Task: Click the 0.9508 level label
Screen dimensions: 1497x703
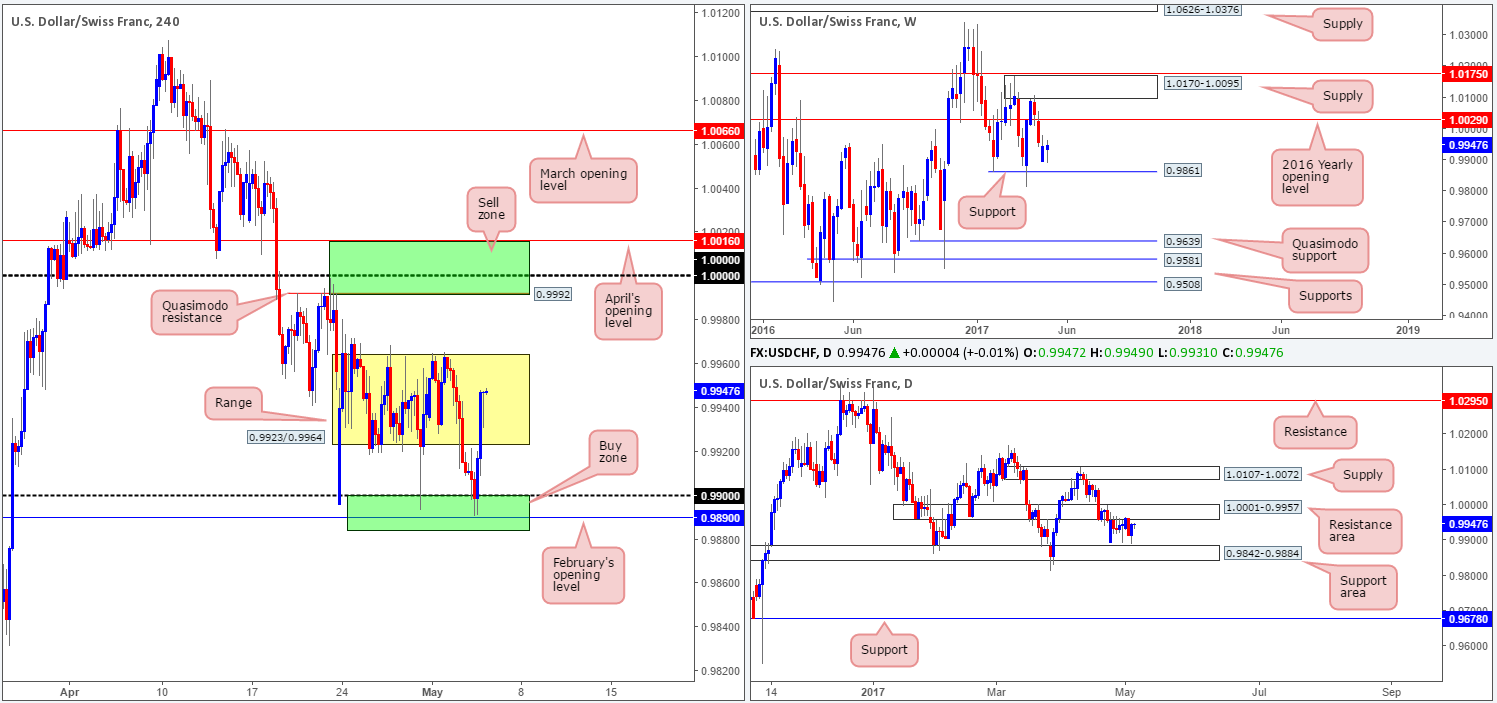Action: (1181, 283)
